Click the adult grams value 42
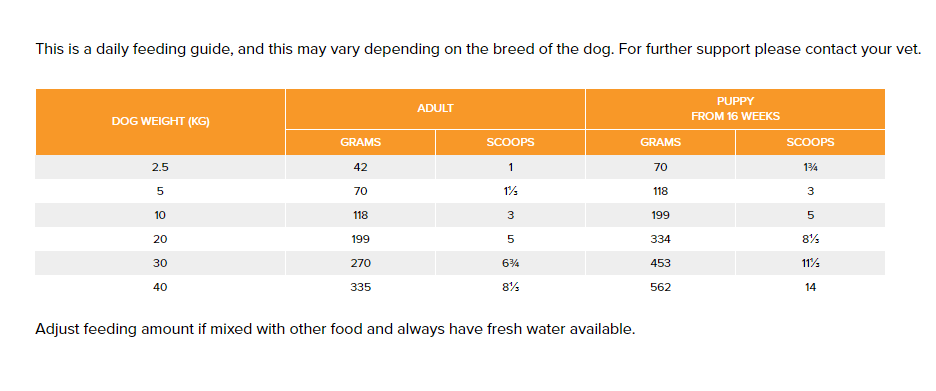936x391 pixels. coord(361,168)
